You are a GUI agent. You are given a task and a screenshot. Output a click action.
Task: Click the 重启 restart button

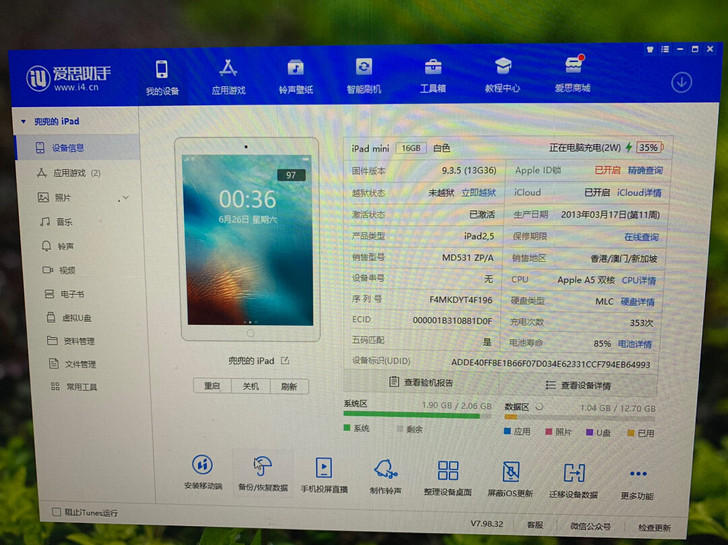click(x=212, y=386)
